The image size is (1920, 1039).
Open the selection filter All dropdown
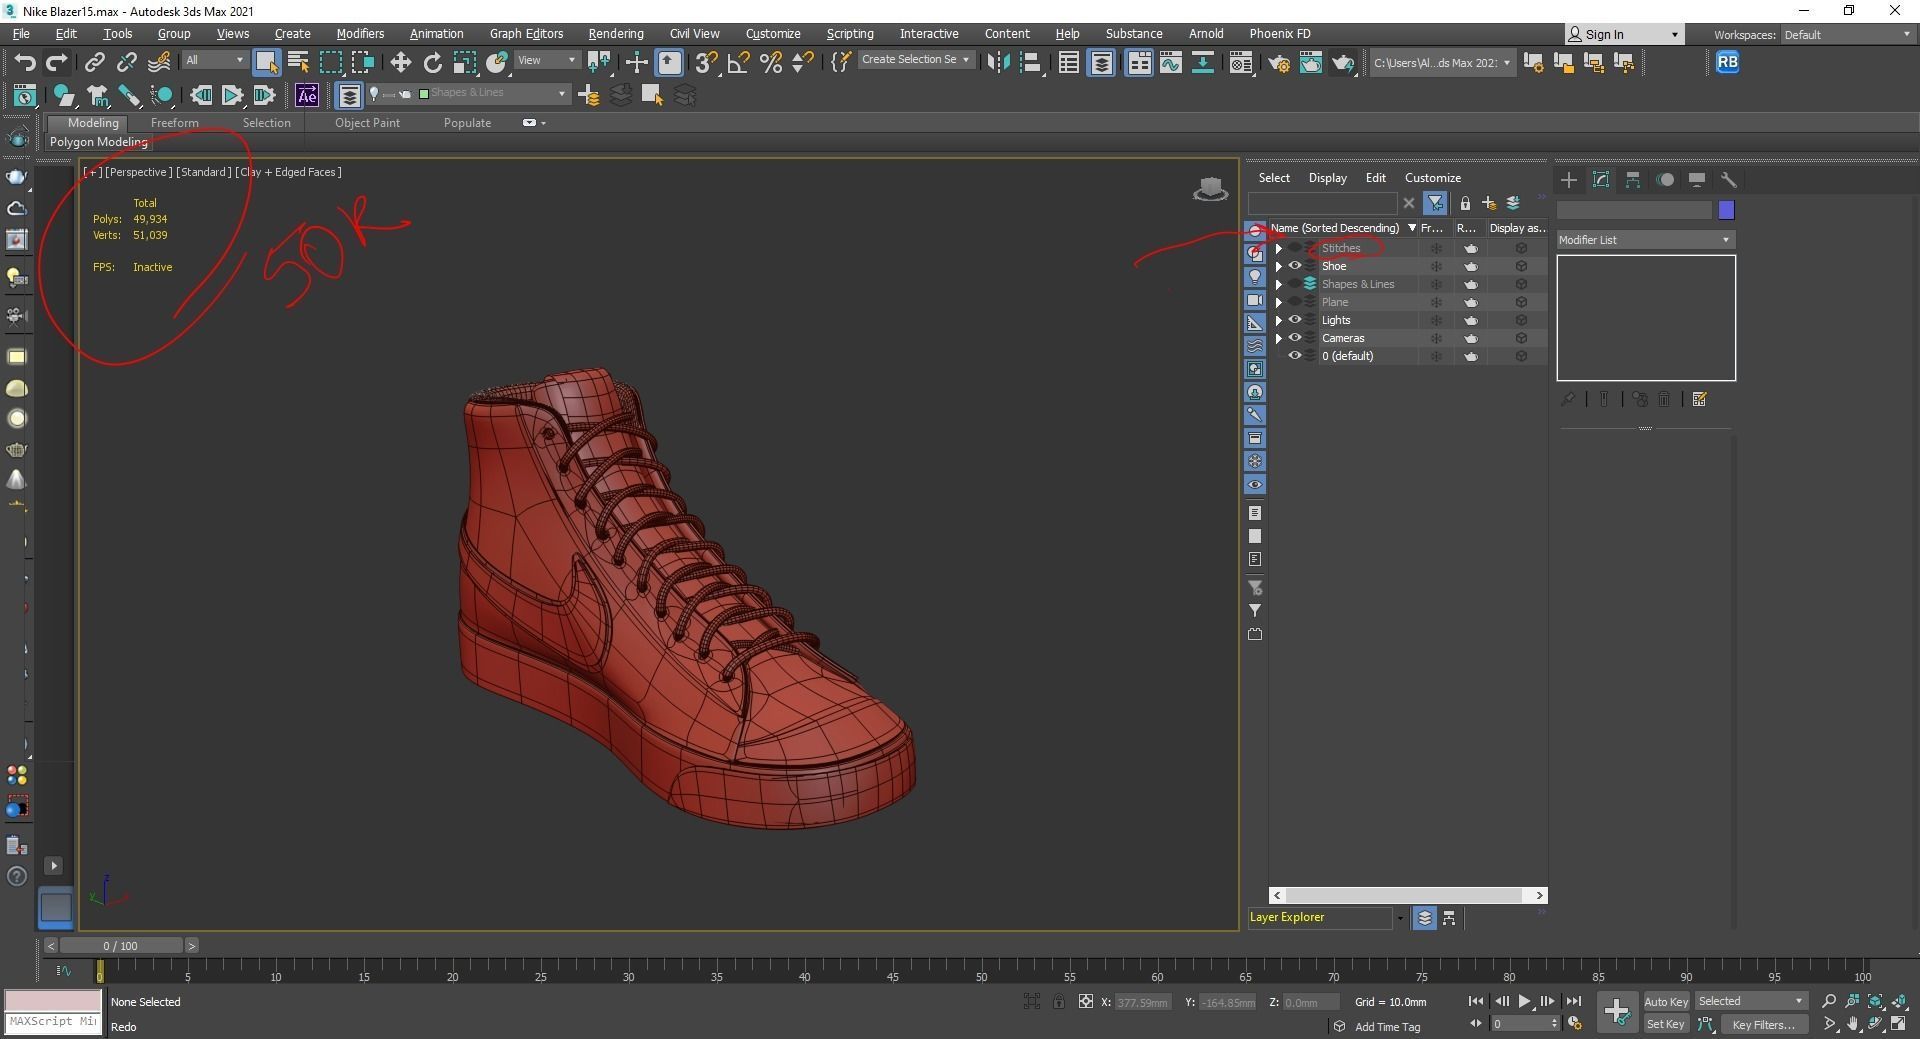pyautogui.click(x=214, y=60)
